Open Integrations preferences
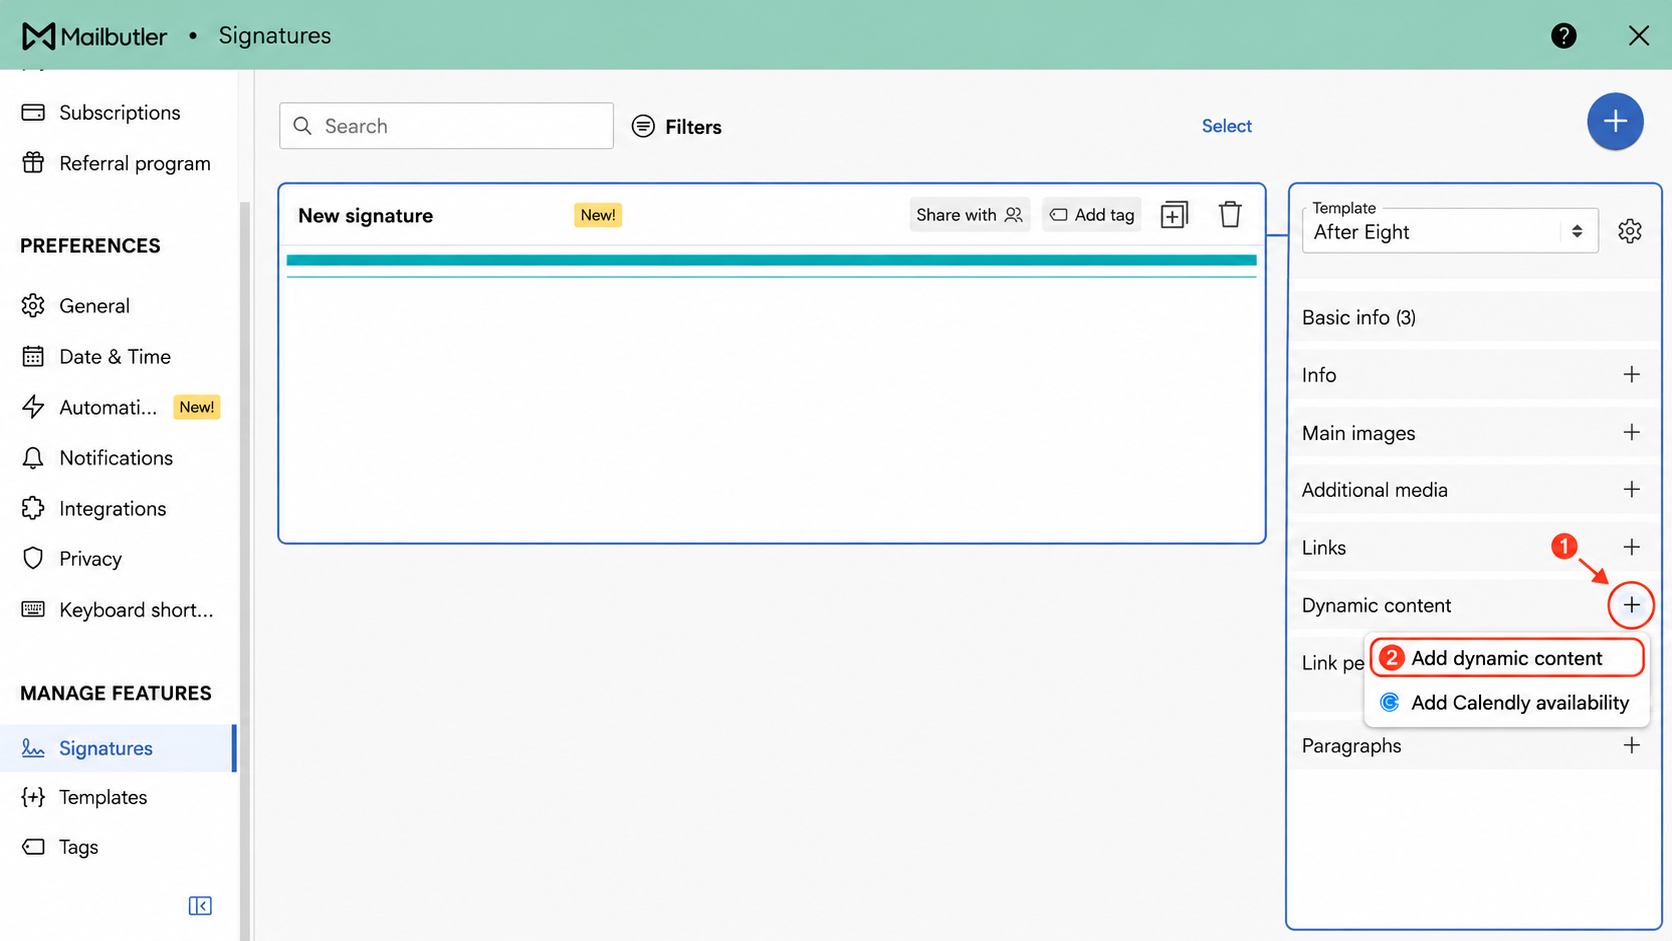This screenshot has height=941, width=1672. point(118,509)
